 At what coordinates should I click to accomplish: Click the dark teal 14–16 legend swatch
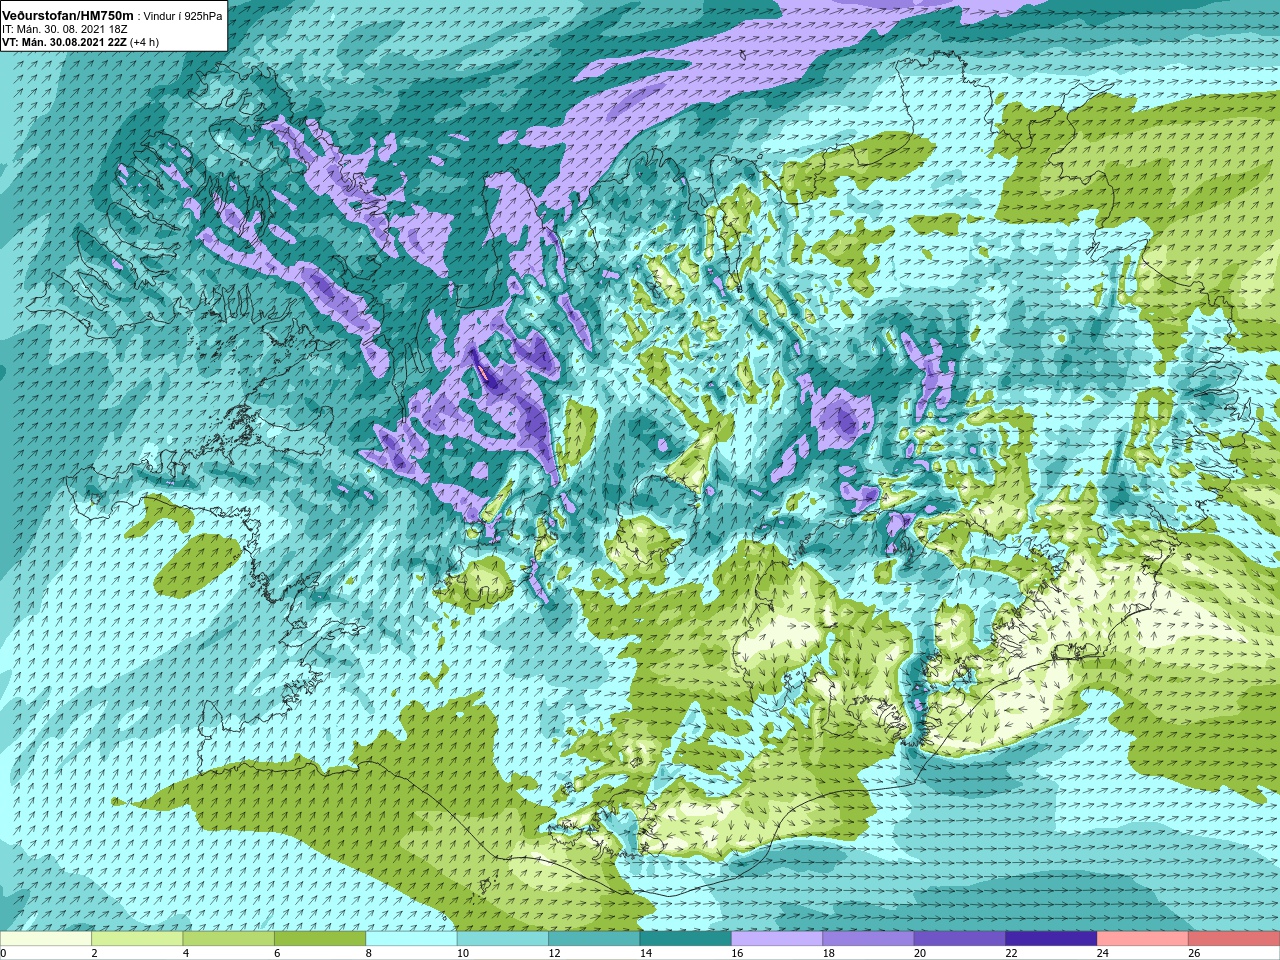[686, 940]
